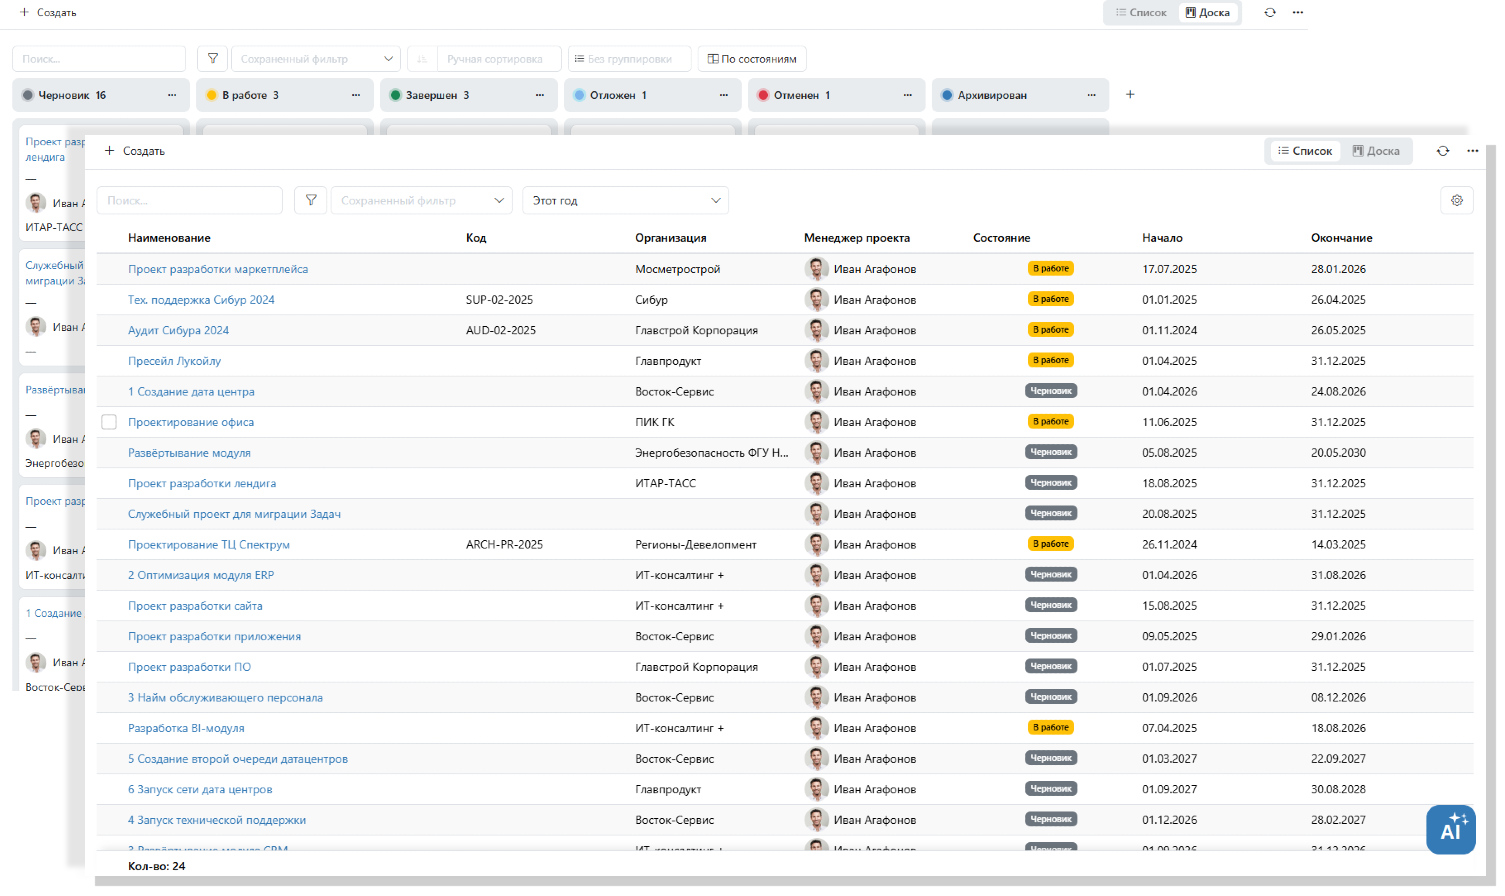Viewport: 1505px width, 896px height.
Task: Click the refresh icon next to the Доска tab in list view
Action: pos(1442,151)
